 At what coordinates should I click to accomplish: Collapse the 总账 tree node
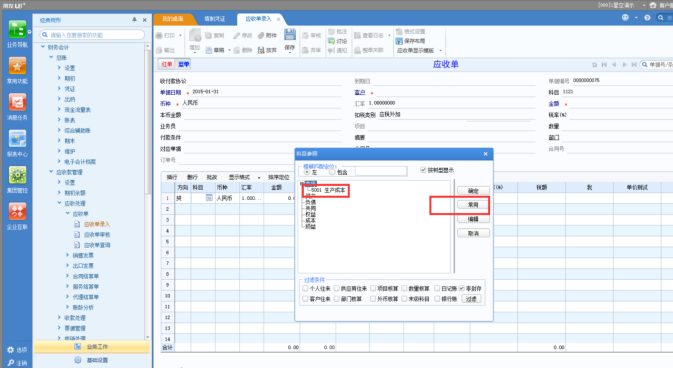(x=51, y=57)
